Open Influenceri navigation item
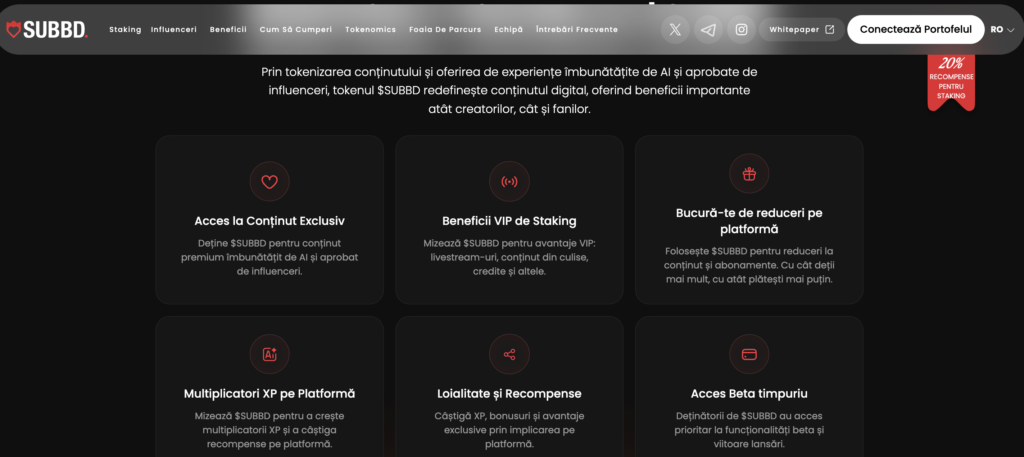 [x=174, y=29]
